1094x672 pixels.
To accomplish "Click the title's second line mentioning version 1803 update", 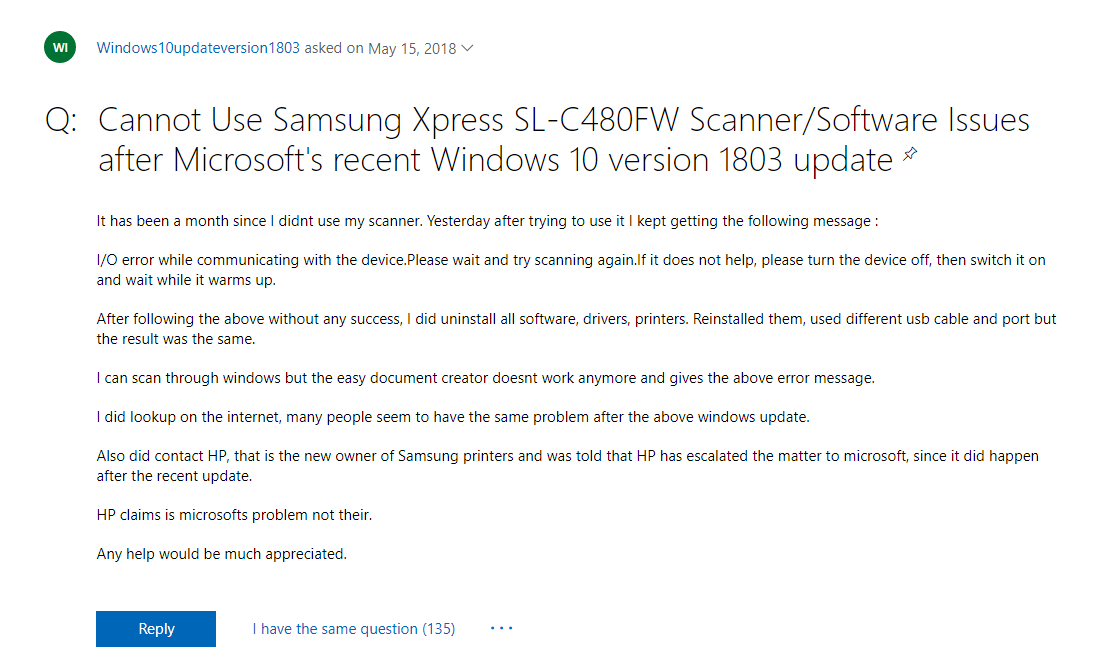I will coord(495,160).
